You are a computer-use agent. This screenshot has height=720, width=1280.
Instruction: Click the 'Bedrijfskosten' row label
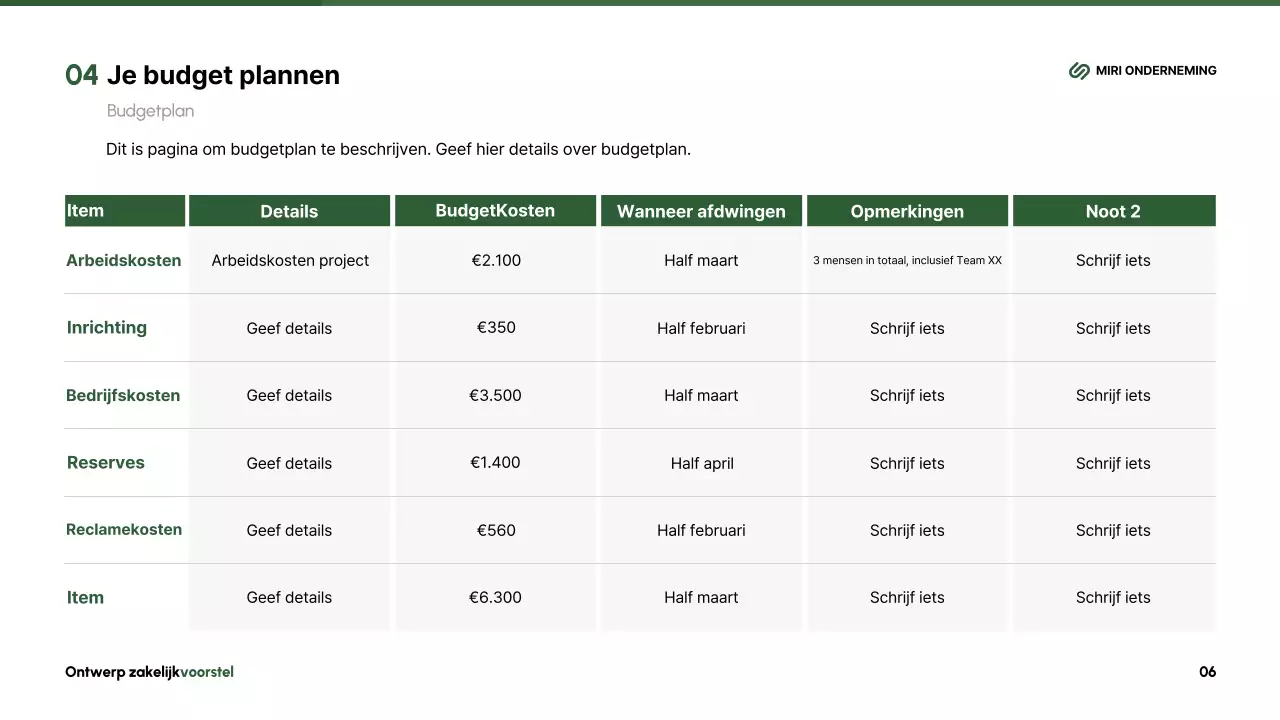[x=123, y=395]
